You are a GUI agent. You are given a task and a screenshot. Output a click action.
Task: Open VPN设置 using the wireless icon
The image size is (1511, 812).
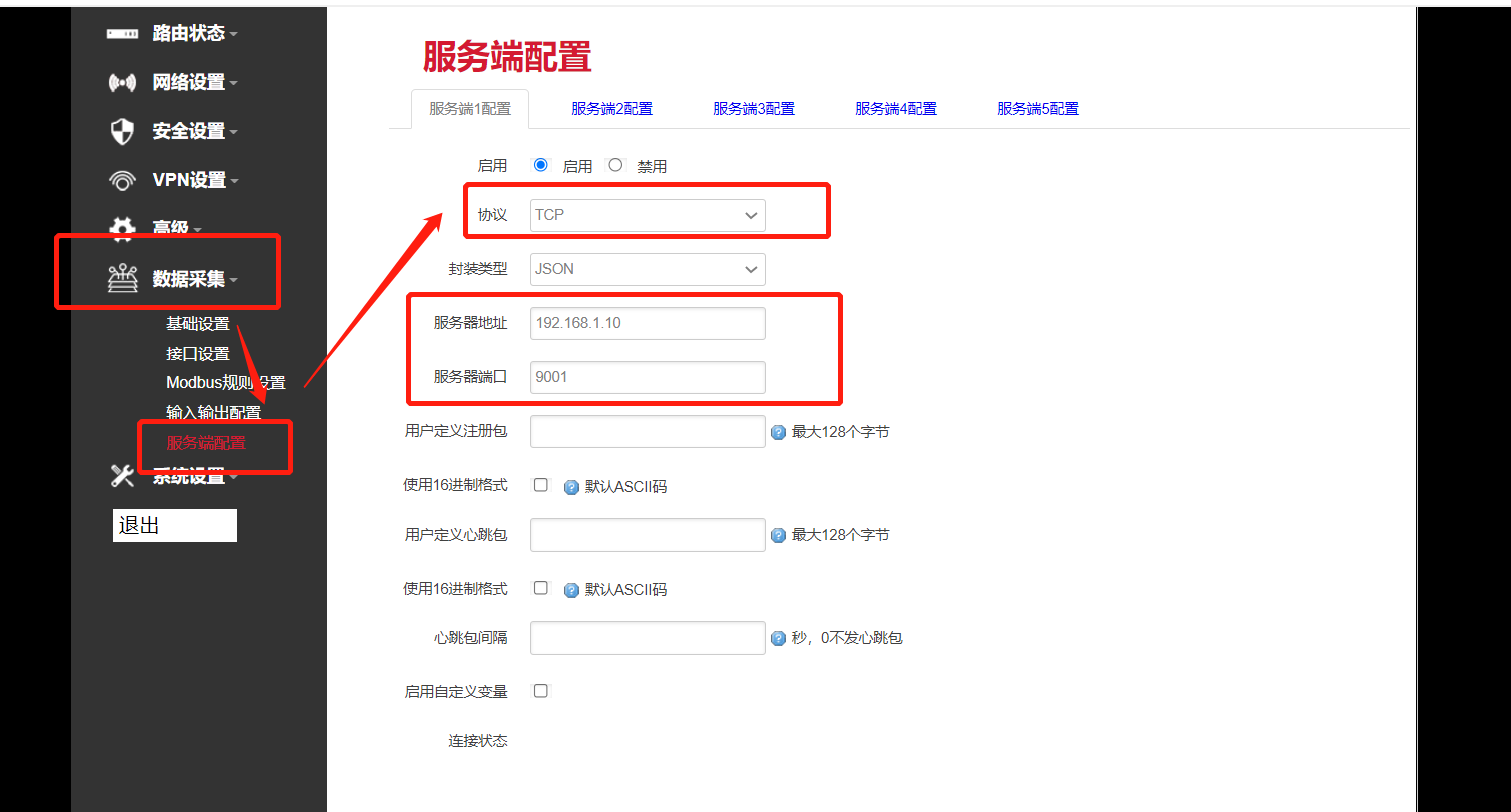coord(121,179)
